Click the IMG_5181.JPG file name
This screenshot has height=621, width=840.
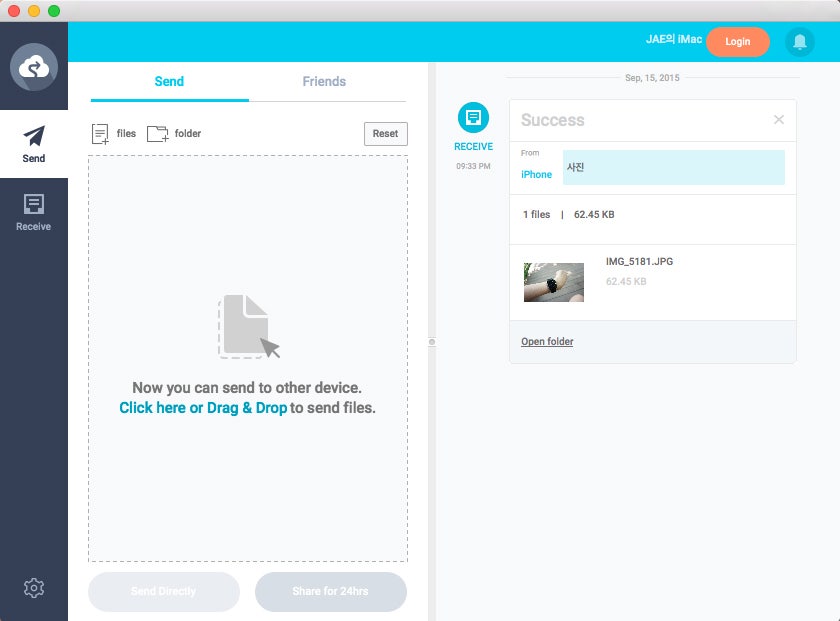(639, 261)
